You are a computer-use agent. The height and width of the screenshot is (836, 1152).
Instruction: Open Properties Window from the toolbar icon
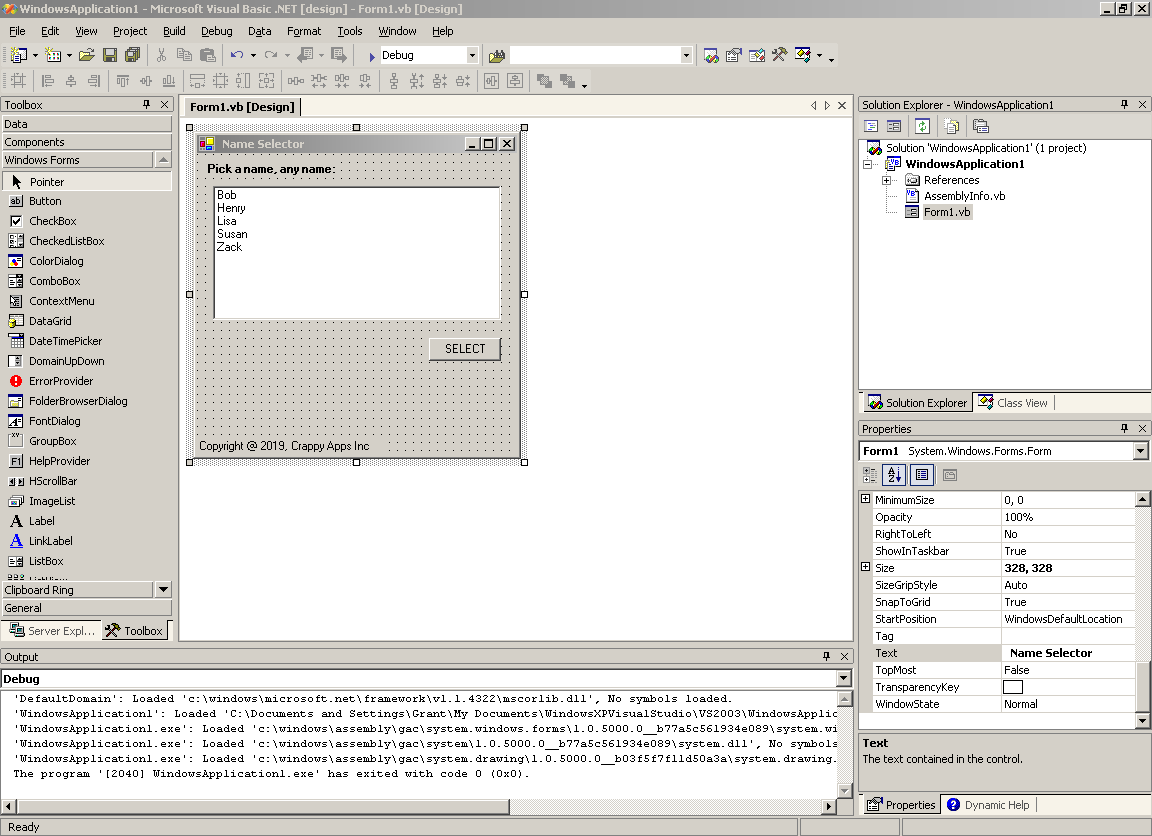733,55
